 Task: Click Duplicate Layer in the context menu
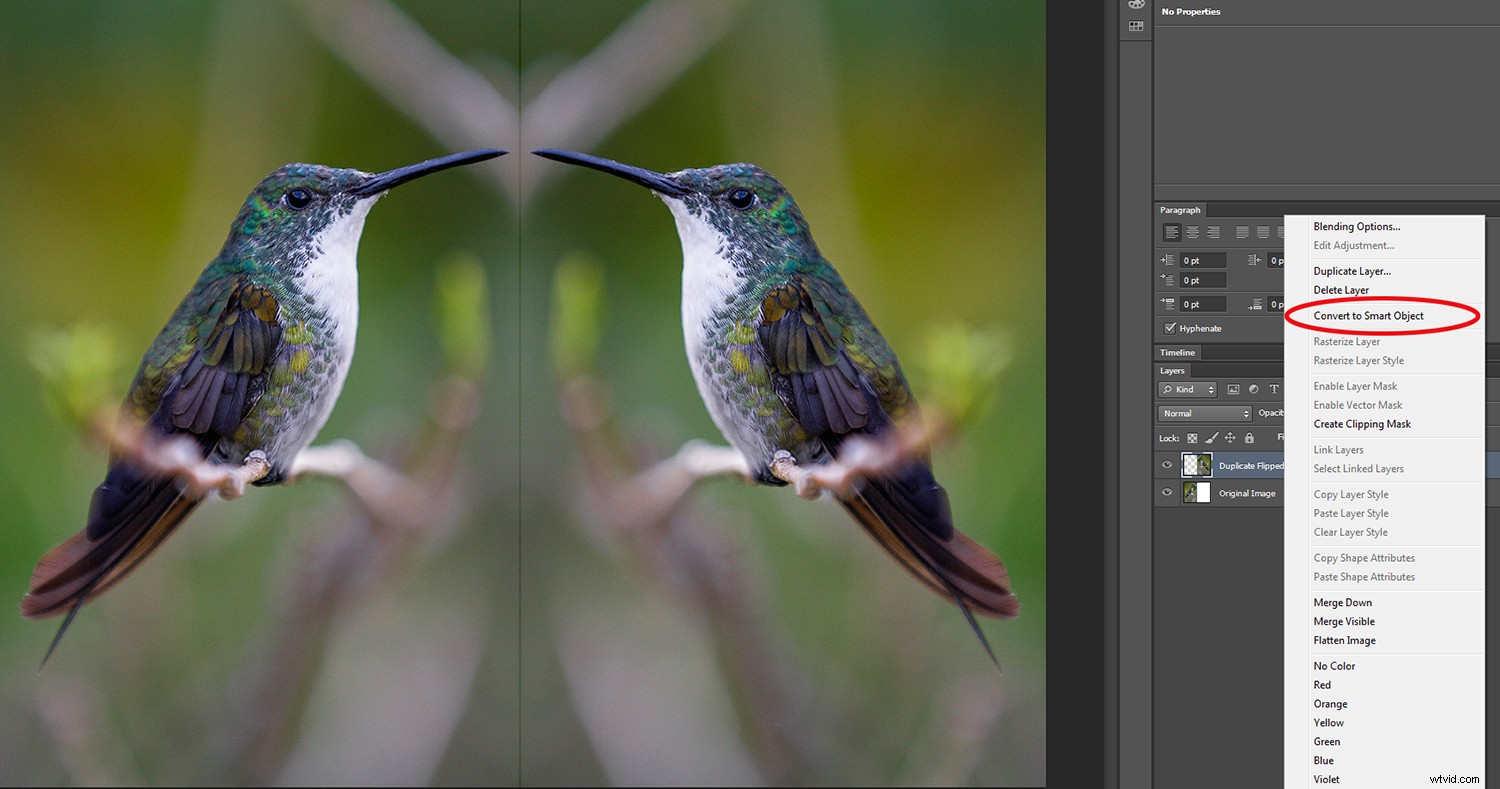[1353, 271]
